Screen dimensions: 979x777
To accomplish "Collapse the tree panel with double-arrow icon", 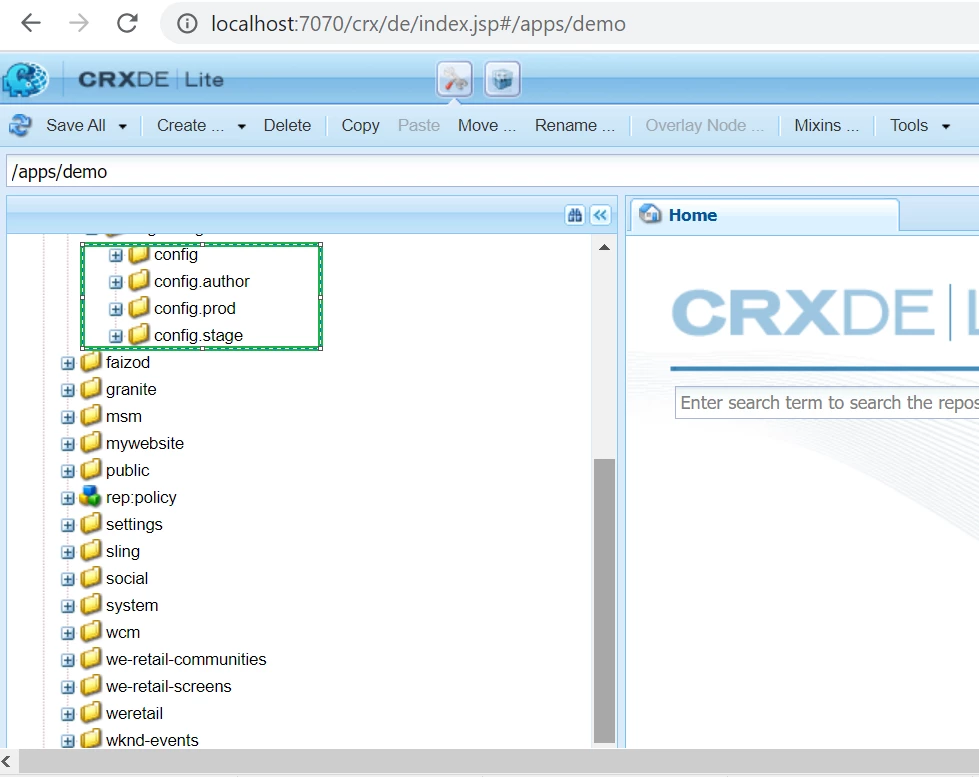I will click(600, 215).
